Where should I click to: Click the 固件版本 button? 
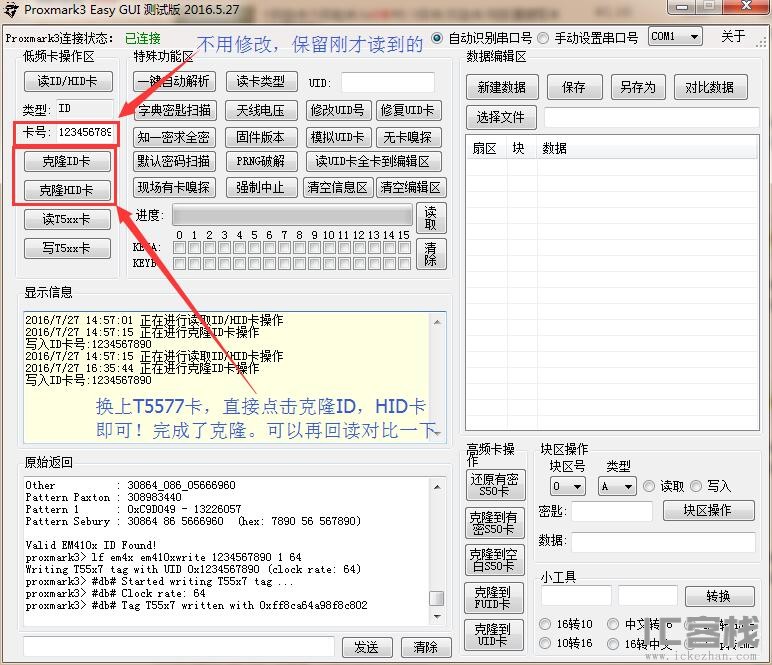point(261,137)
